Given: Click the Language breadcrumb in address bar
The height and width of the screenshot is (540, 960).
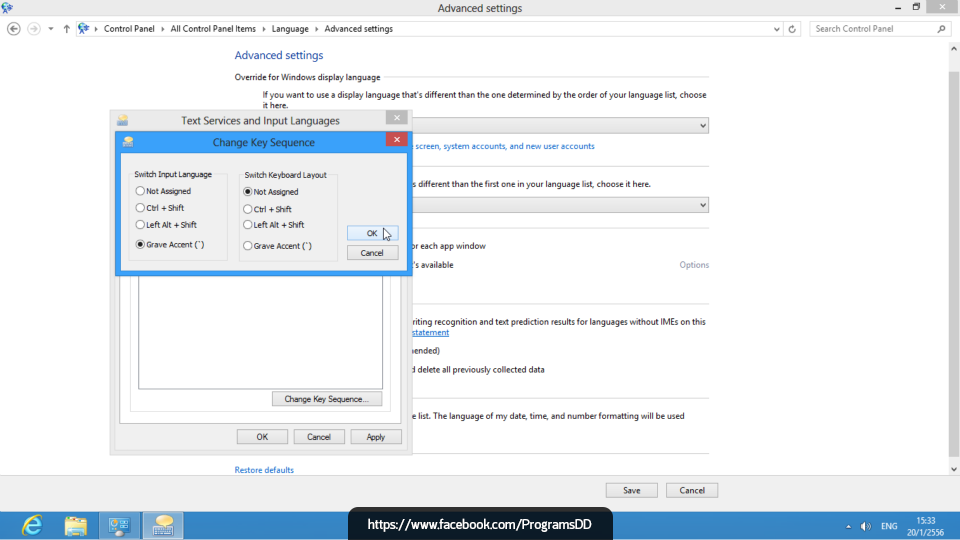Looking at the screenshot, I should [x=291, y=29].
